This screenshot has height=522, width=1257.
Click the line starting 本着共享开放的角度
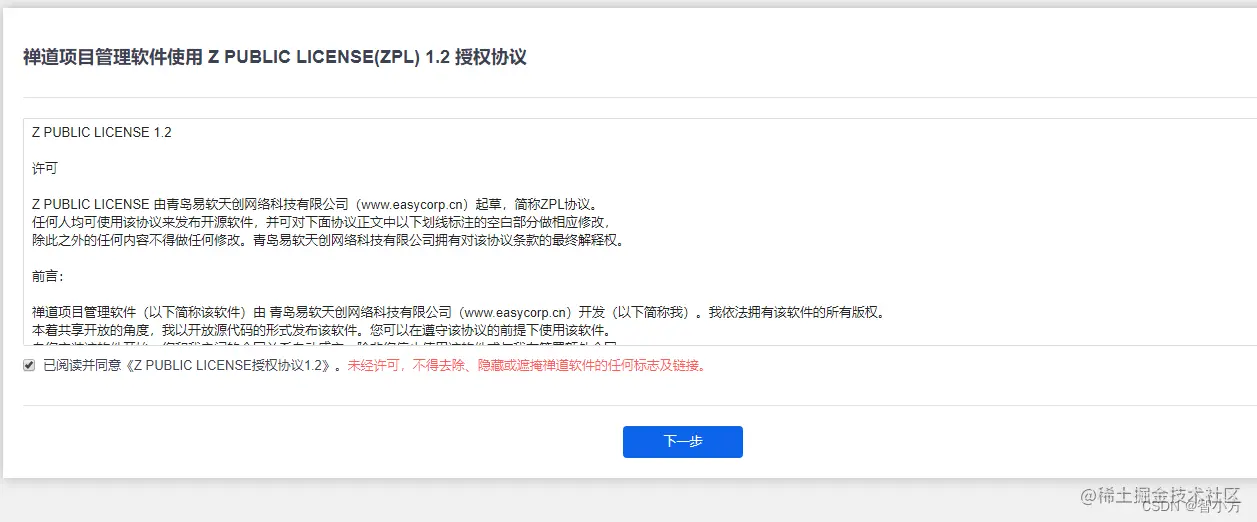(321, 331)
